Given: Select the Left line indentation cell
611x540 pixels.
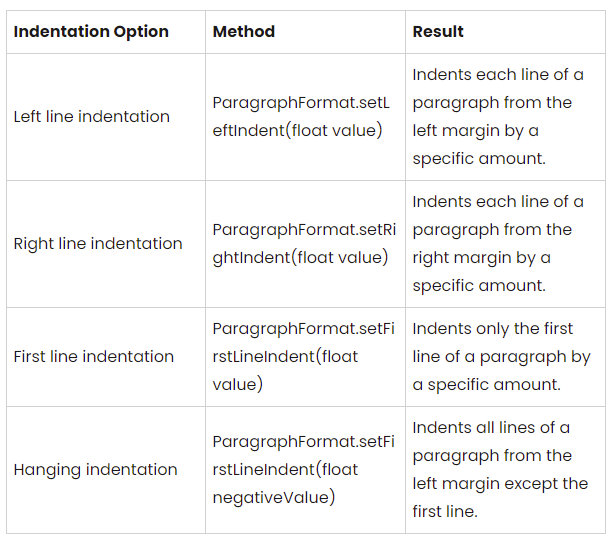Looking at the screenshot, I should click(91, 117).
